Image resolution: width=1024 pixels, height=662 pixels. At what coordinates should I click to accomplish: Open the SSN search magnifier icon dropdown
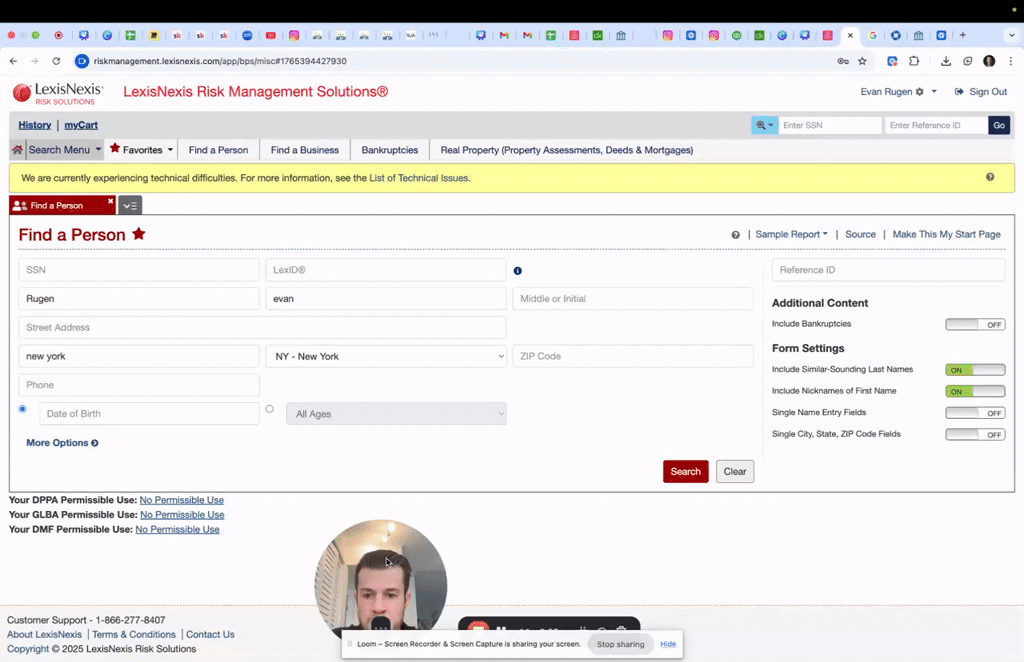coord(763,125)
